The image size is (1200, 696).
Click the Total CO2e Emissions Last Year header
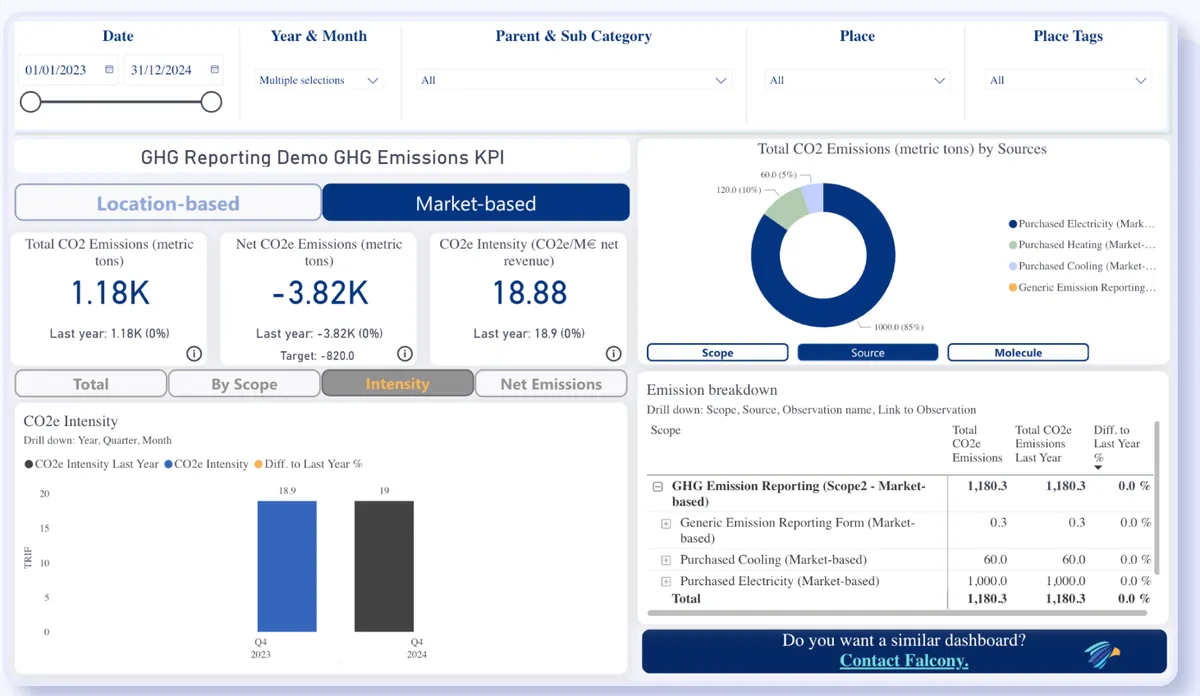[1043, 444]
